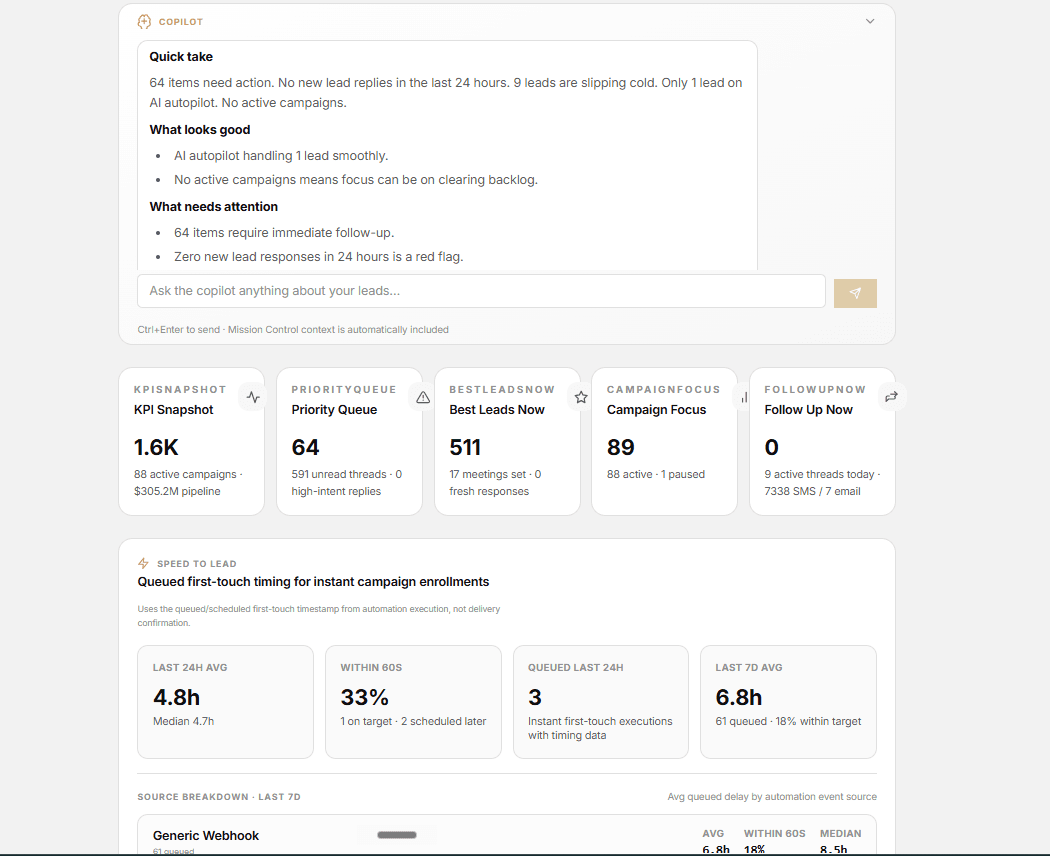This screenshot has height=856, width=1050.
Task: Click the 1.6K KPI value
Action: click(156, 447)
